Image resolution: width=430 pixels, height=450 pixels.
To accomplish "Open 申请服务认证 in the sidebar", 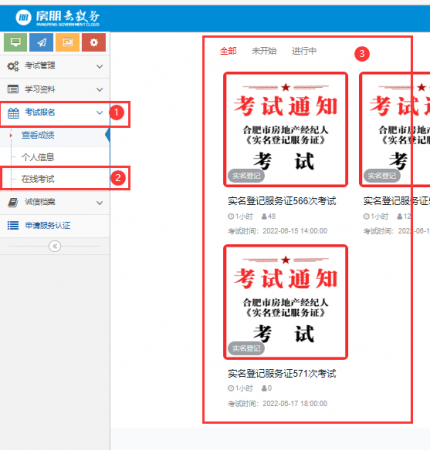I will [55, 225].
